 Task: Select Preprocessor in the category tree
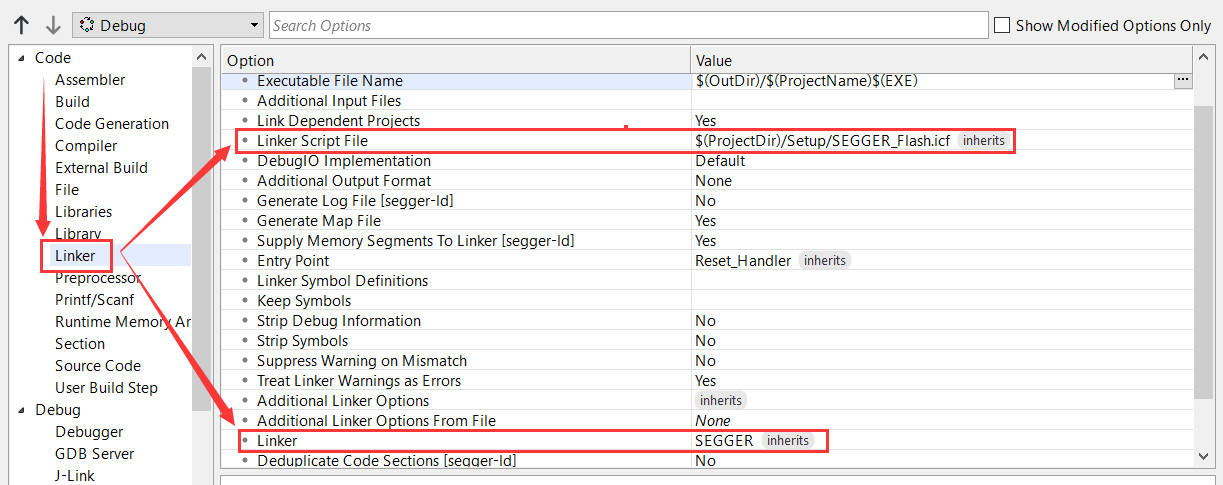coord(98,278)
